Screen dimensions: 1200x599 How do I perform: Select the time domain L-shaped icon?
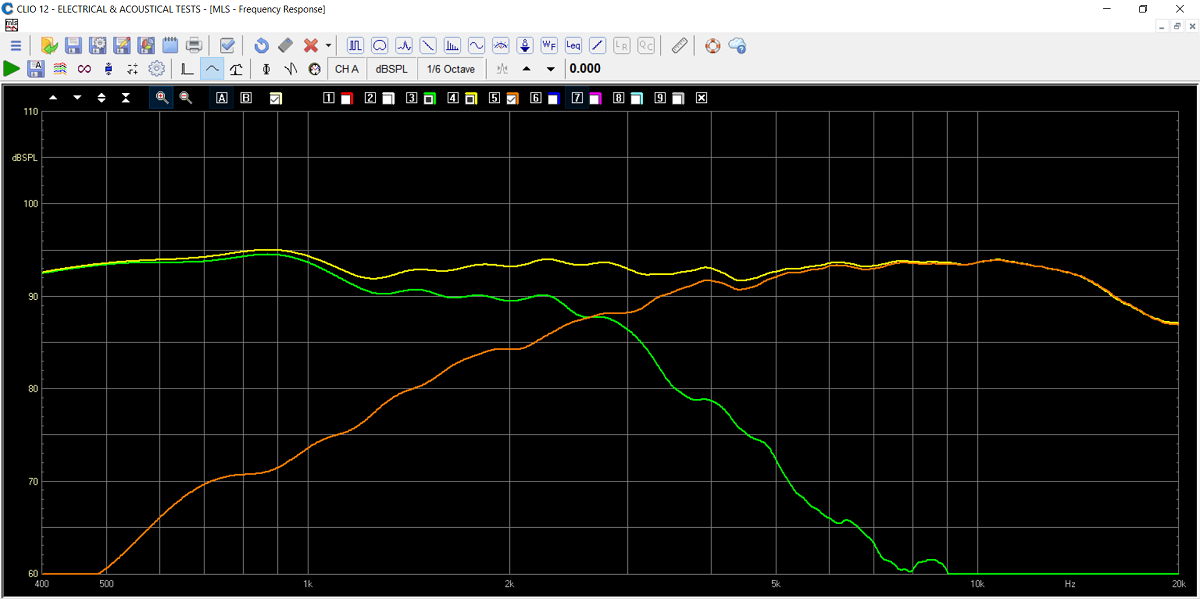pos(187,69)
